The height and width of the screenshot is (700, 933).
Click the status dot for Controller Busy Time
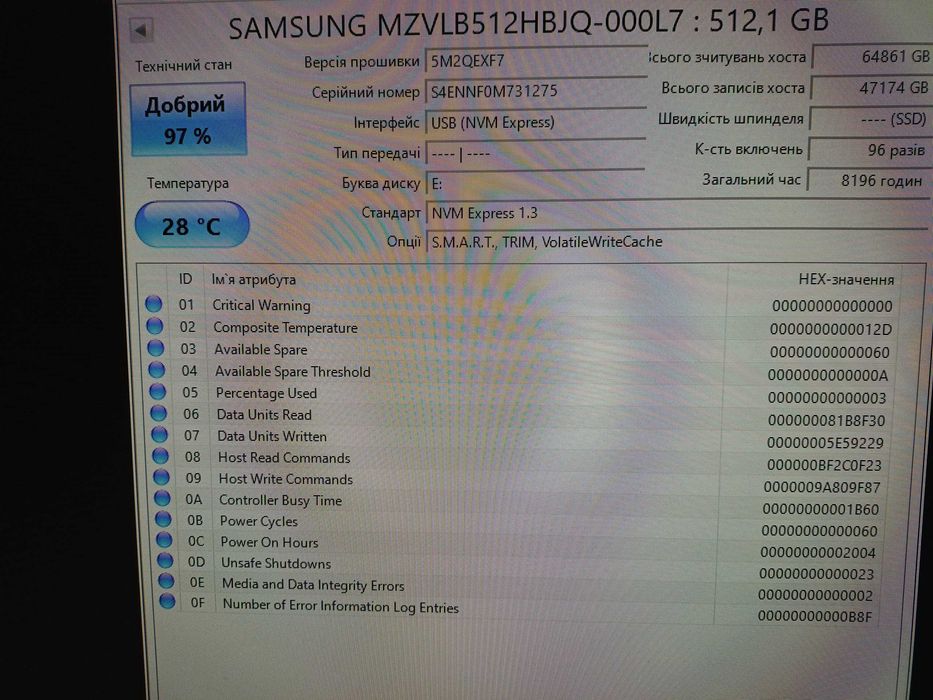click(162, 498)
